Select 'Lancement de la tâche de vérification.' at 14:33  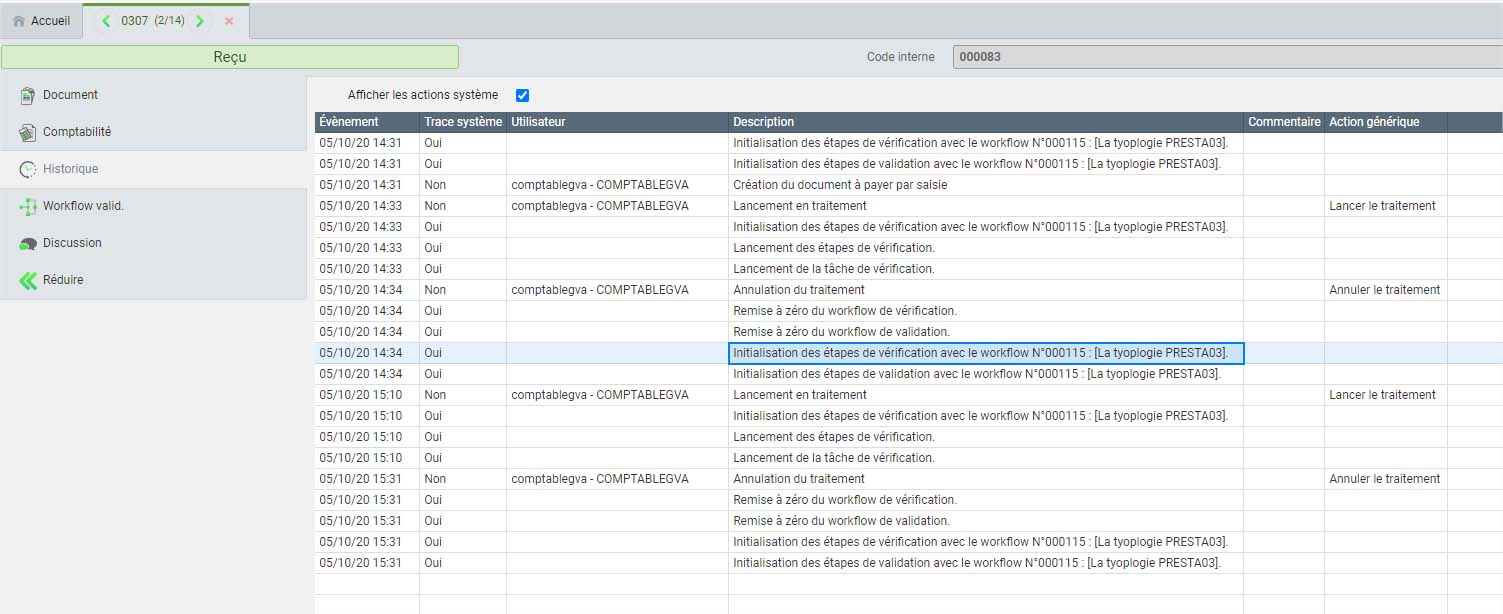coord(834,269)
